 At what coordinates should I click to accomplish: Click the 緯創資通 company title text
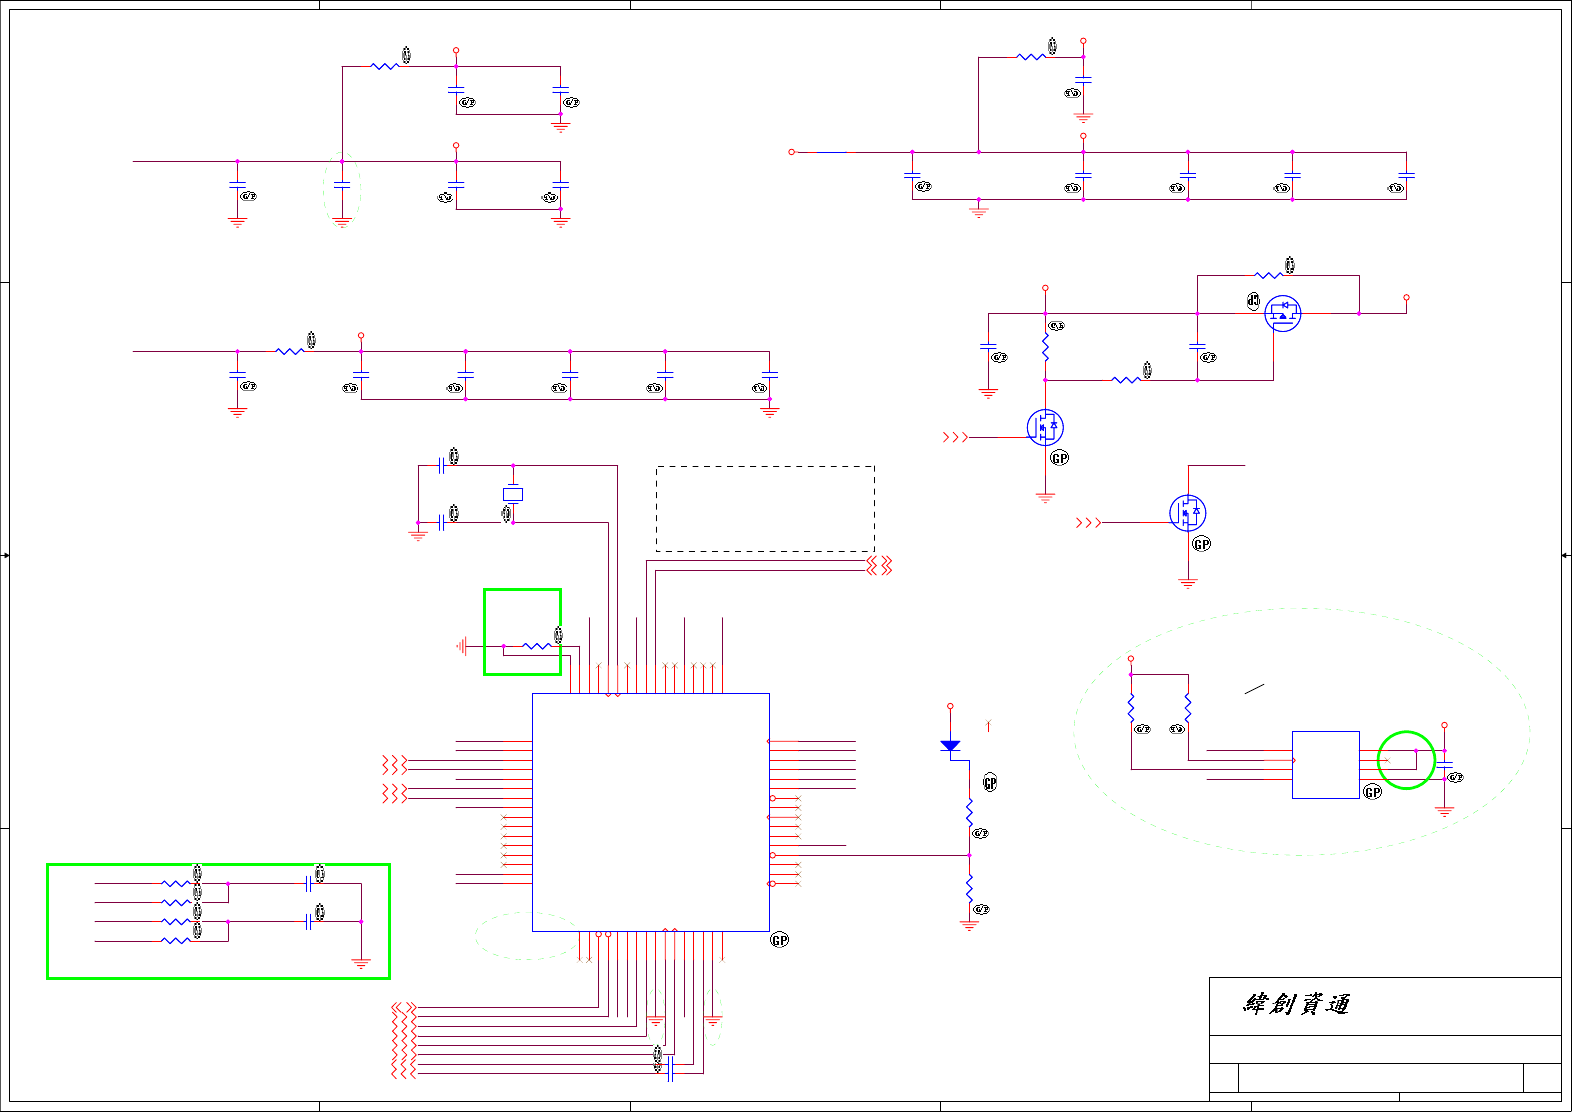coord(1297,1004)
